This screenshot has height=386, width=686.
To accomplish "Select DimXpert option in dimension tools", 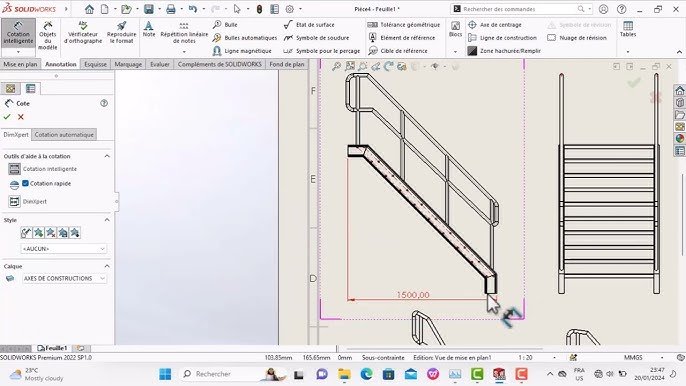I will click(x=28, y=202).
